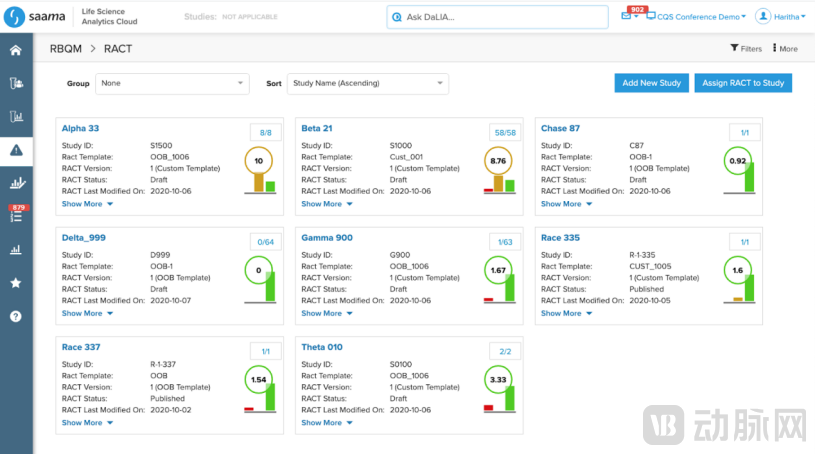
Task: Open the warning triangle RBQM sidebar icon
Action: [16, 150]
